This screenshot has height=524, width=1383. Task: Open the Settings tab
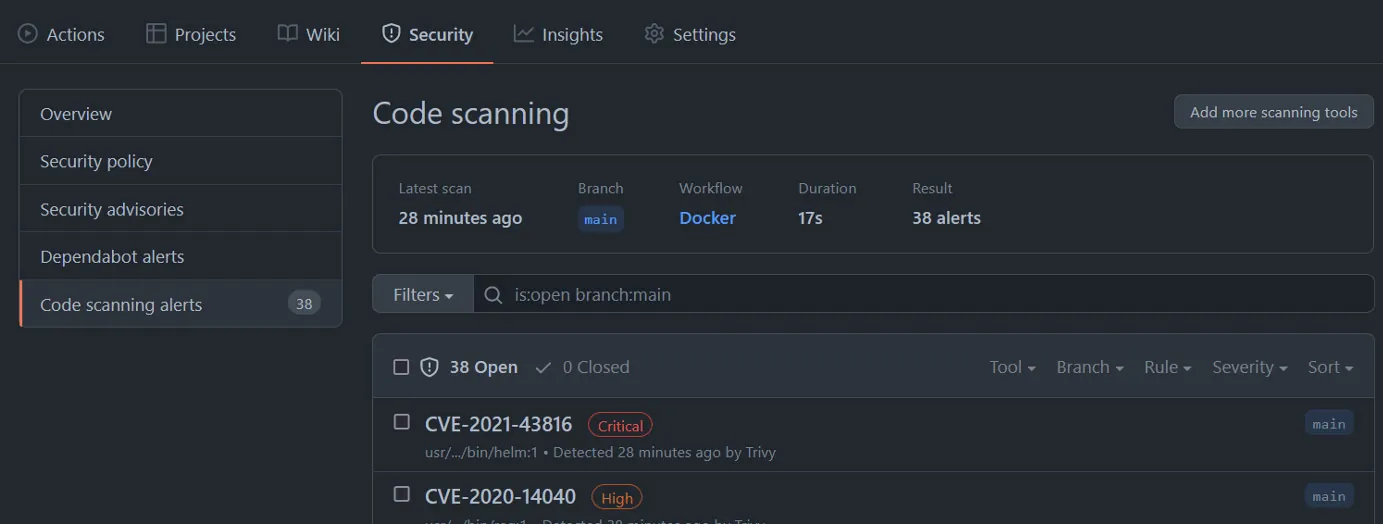690,34
